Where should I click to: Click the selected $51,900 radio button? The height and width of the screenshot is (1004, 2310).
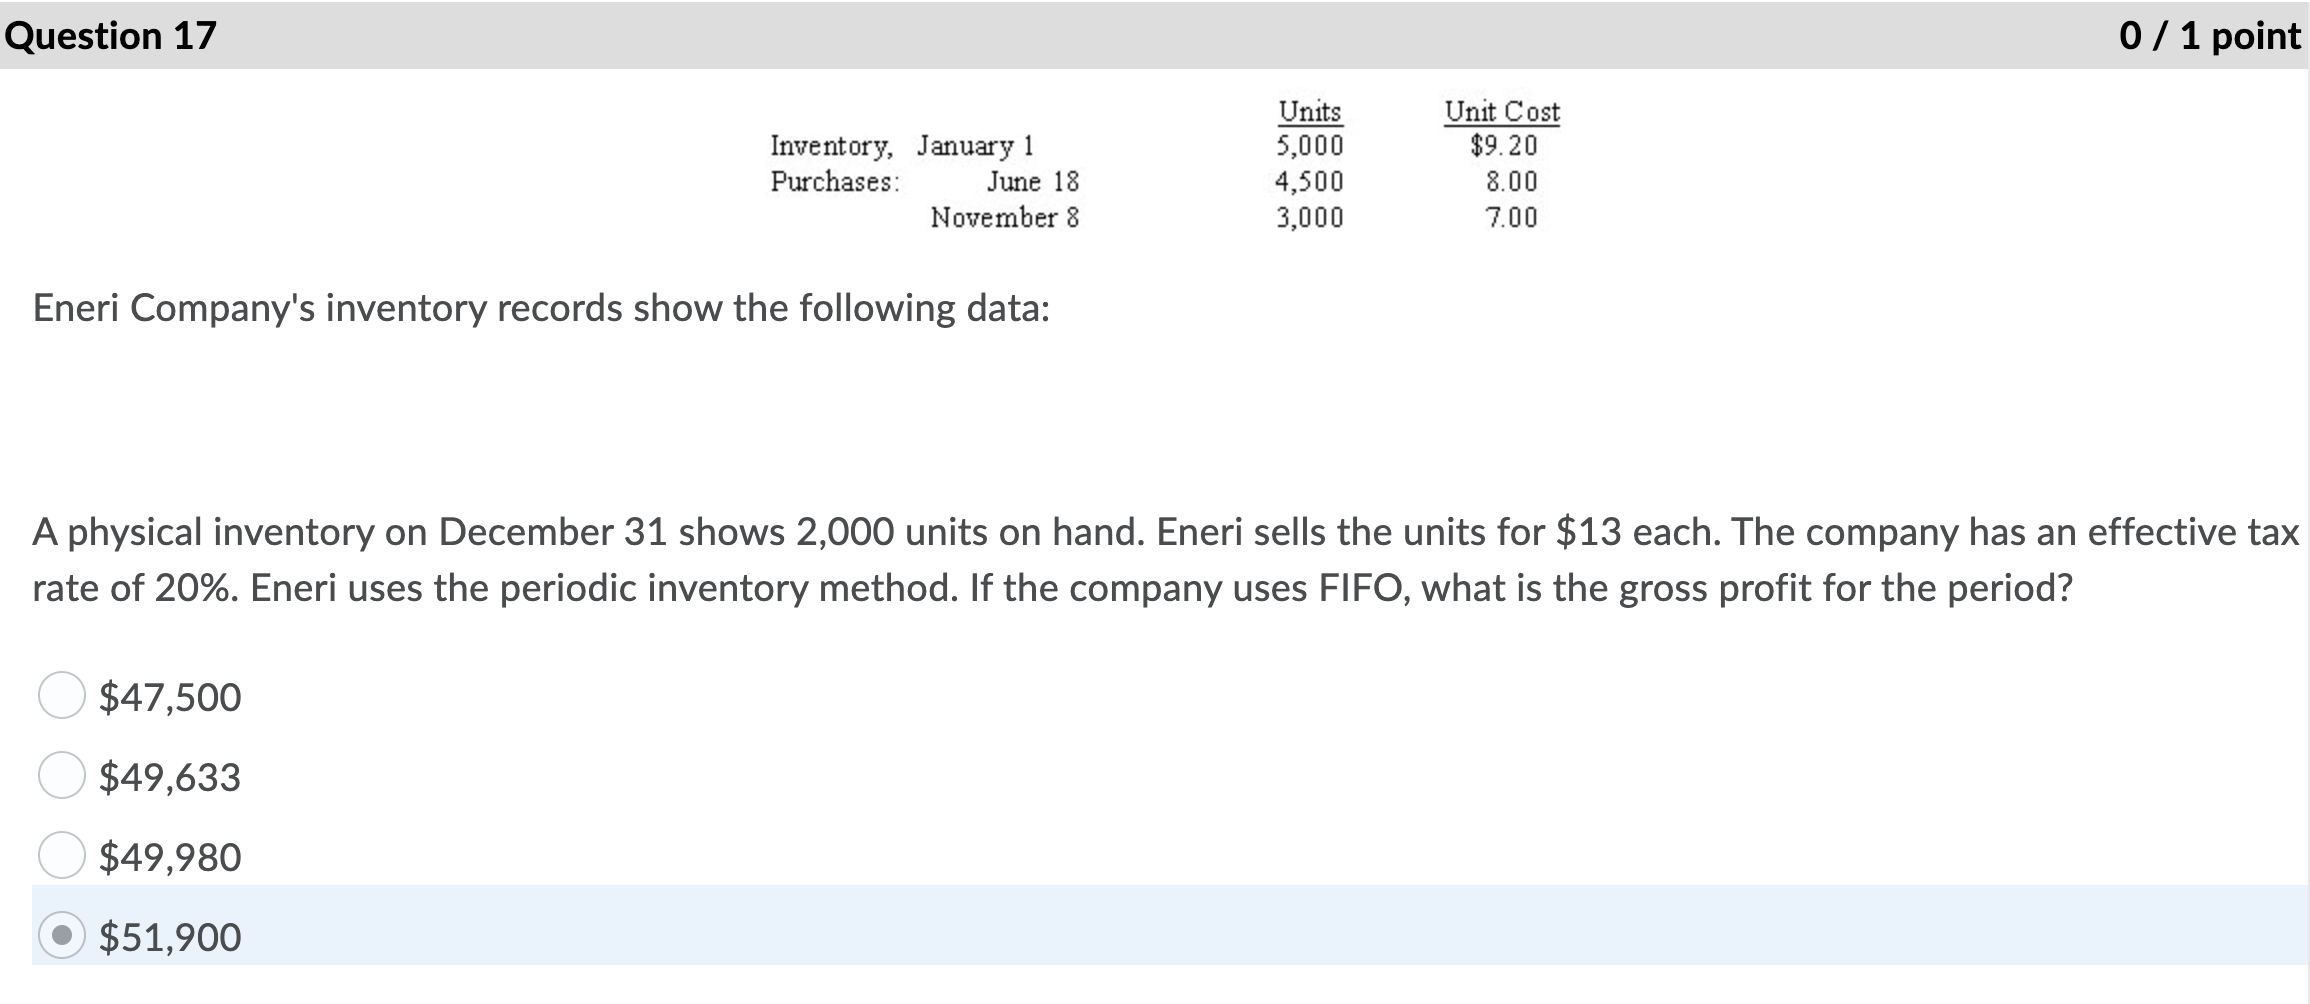[x=62, y=935]
